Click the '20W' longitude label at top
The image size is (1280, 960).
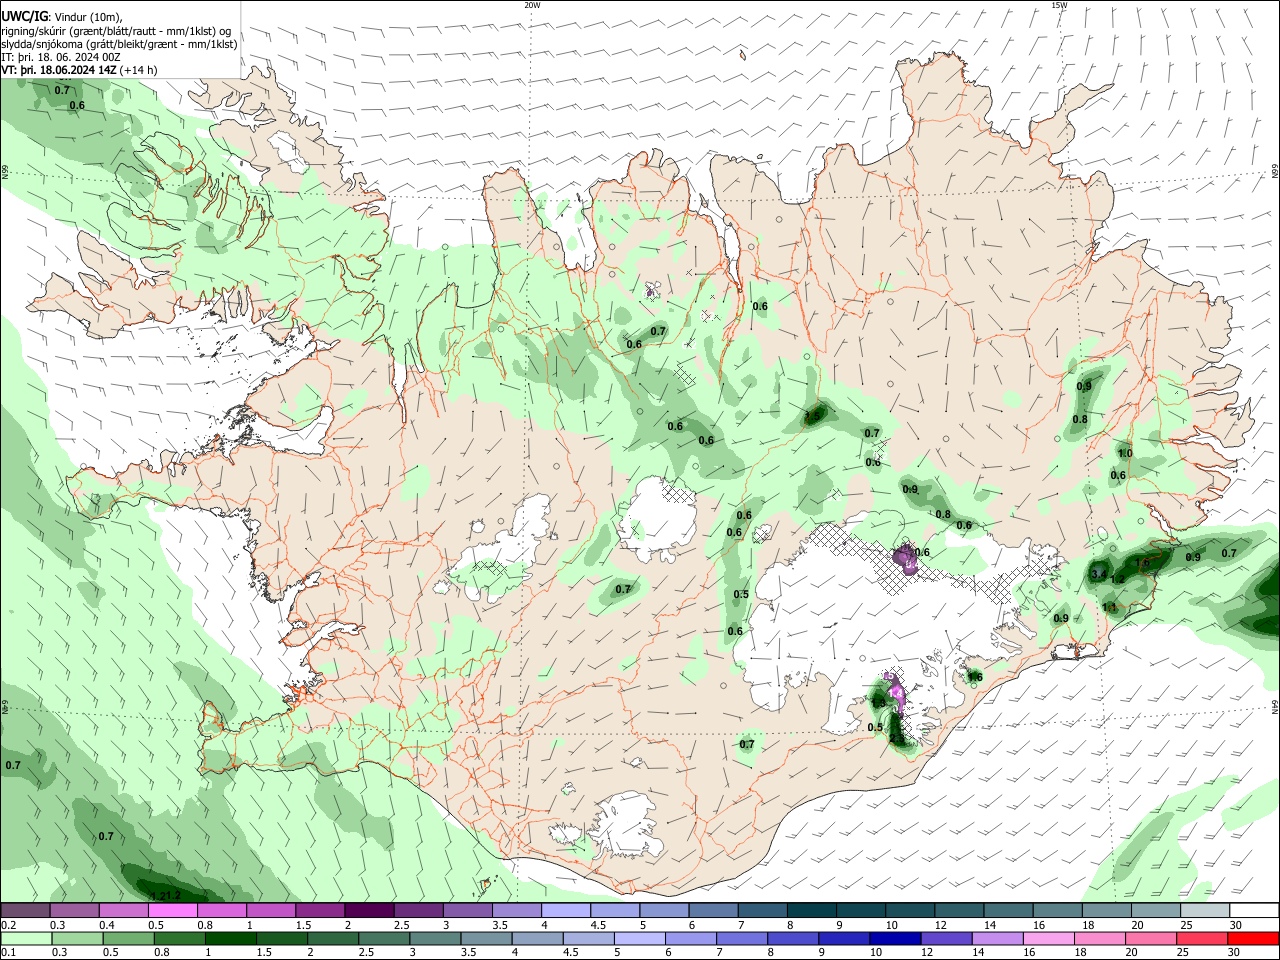click(x=532, y=5)
